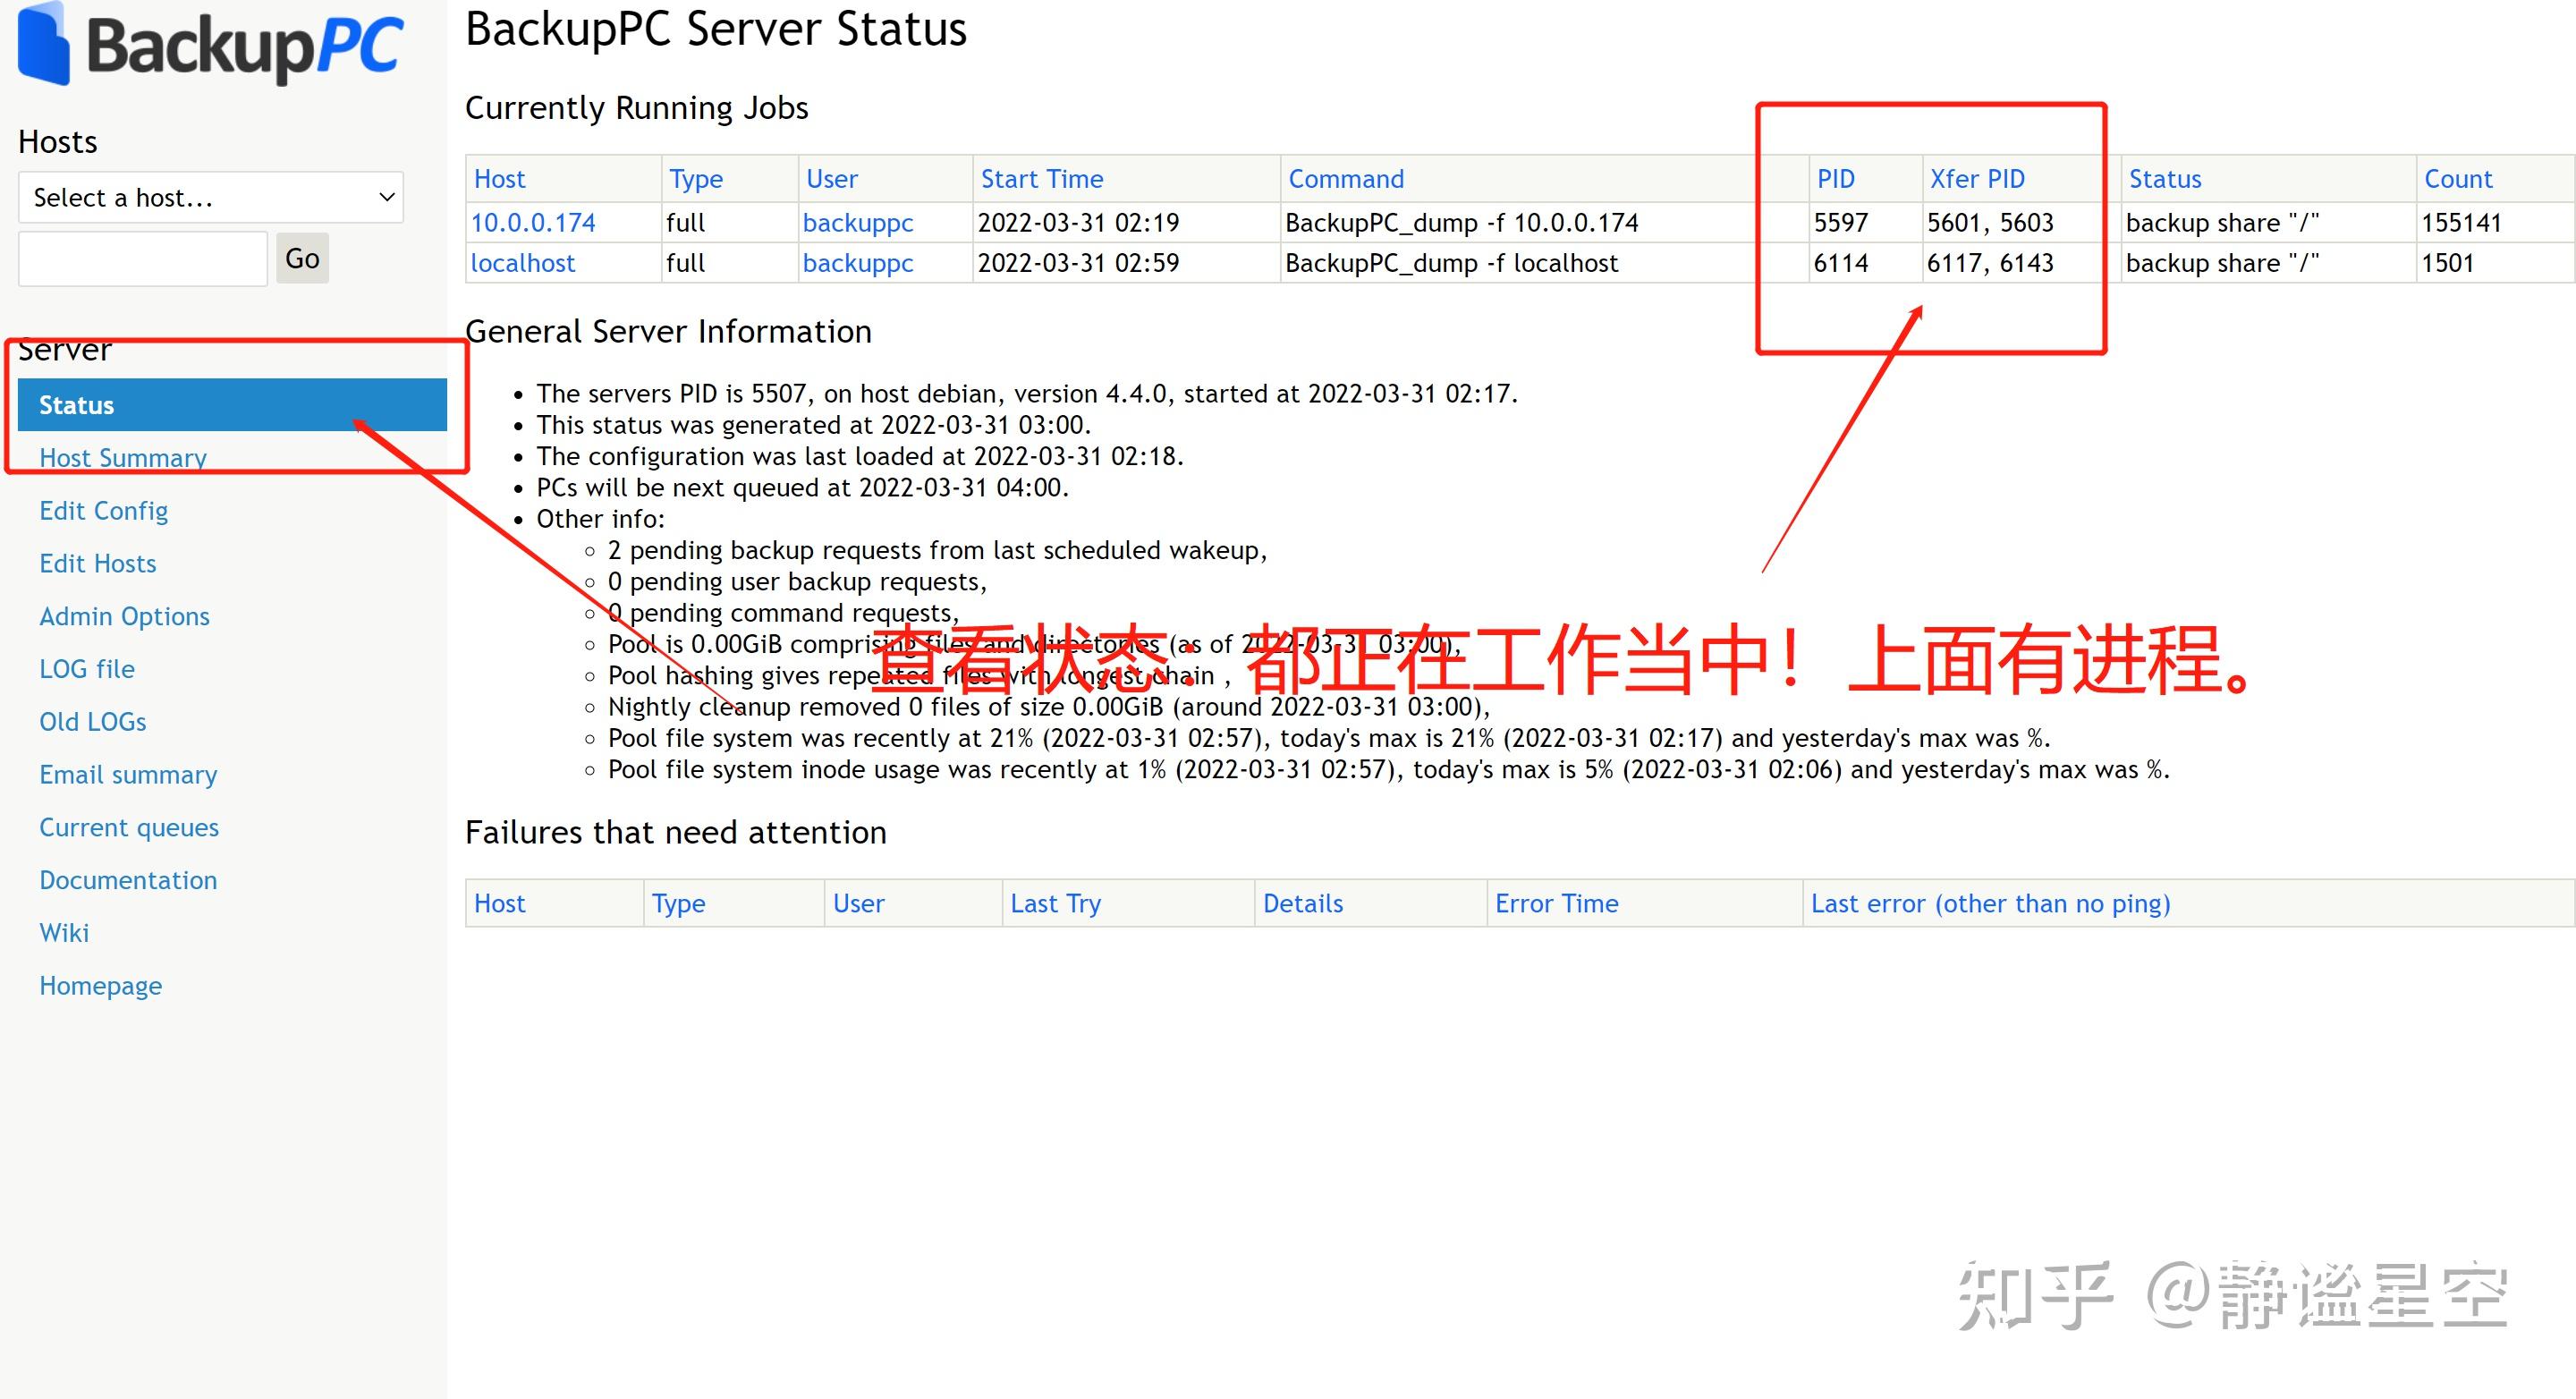This screenshot has height=1399, width=2576.
Task: Open the localhost host link
Action: 523,263
